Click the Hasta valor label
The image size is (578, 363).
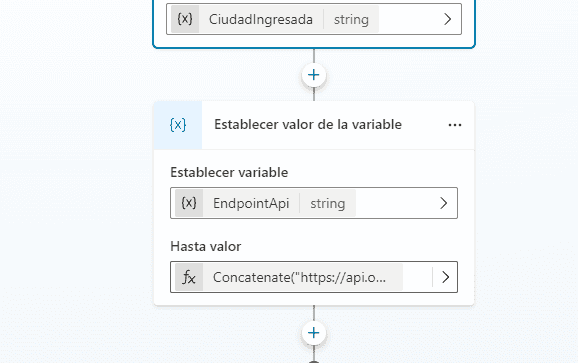coord(206,246)
